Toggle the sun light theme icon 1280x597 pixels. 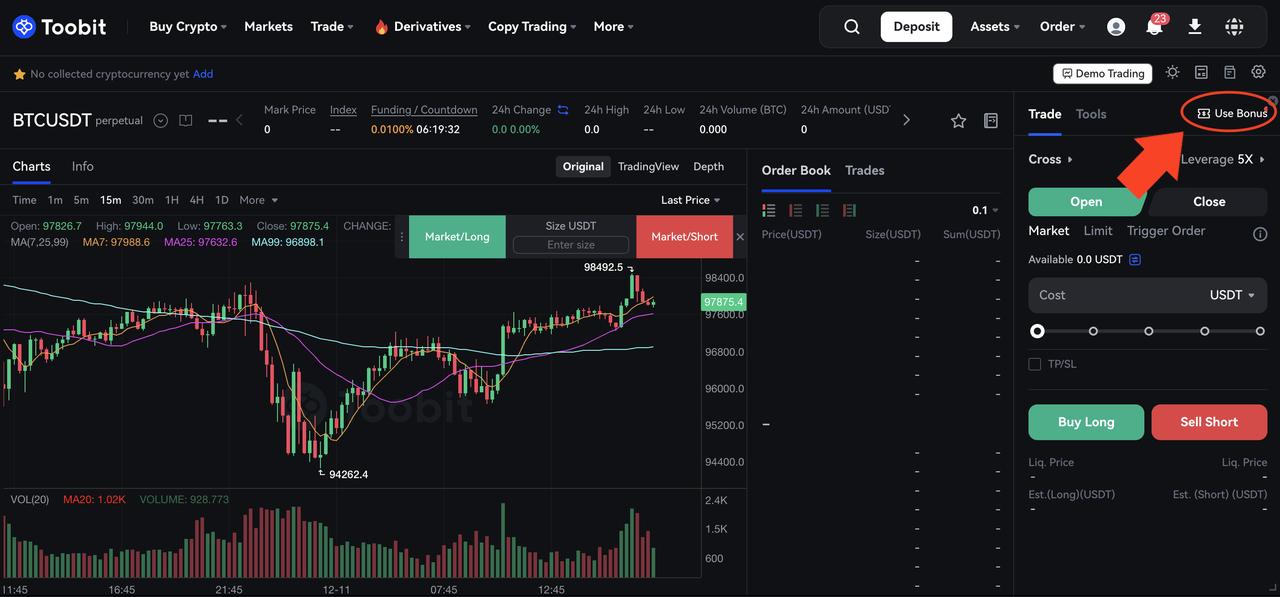(1172, 73)
